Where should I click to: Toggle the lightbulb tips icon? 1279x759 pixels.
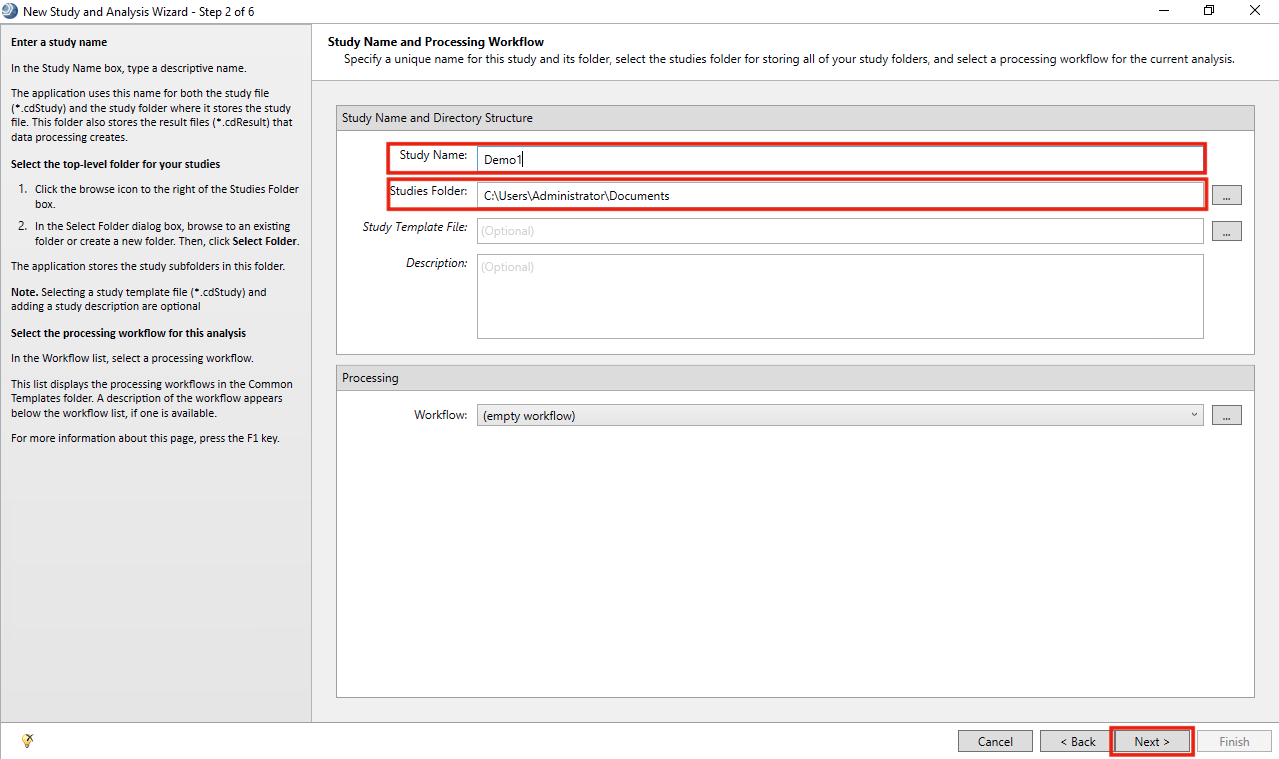(27, 740)
